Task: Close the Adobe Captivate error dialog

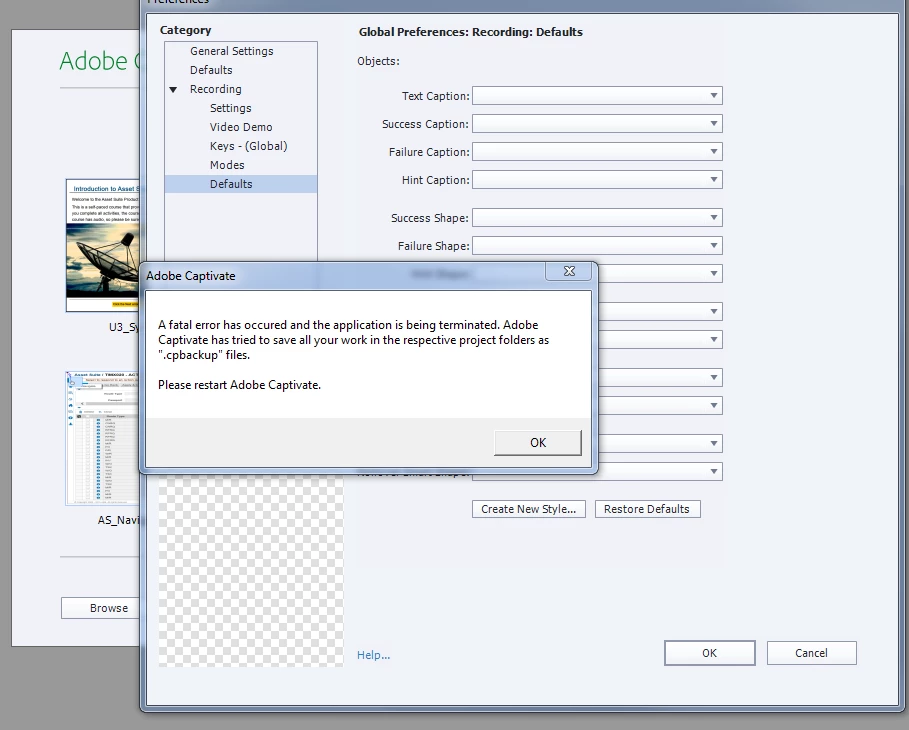Action: point(569,271)
